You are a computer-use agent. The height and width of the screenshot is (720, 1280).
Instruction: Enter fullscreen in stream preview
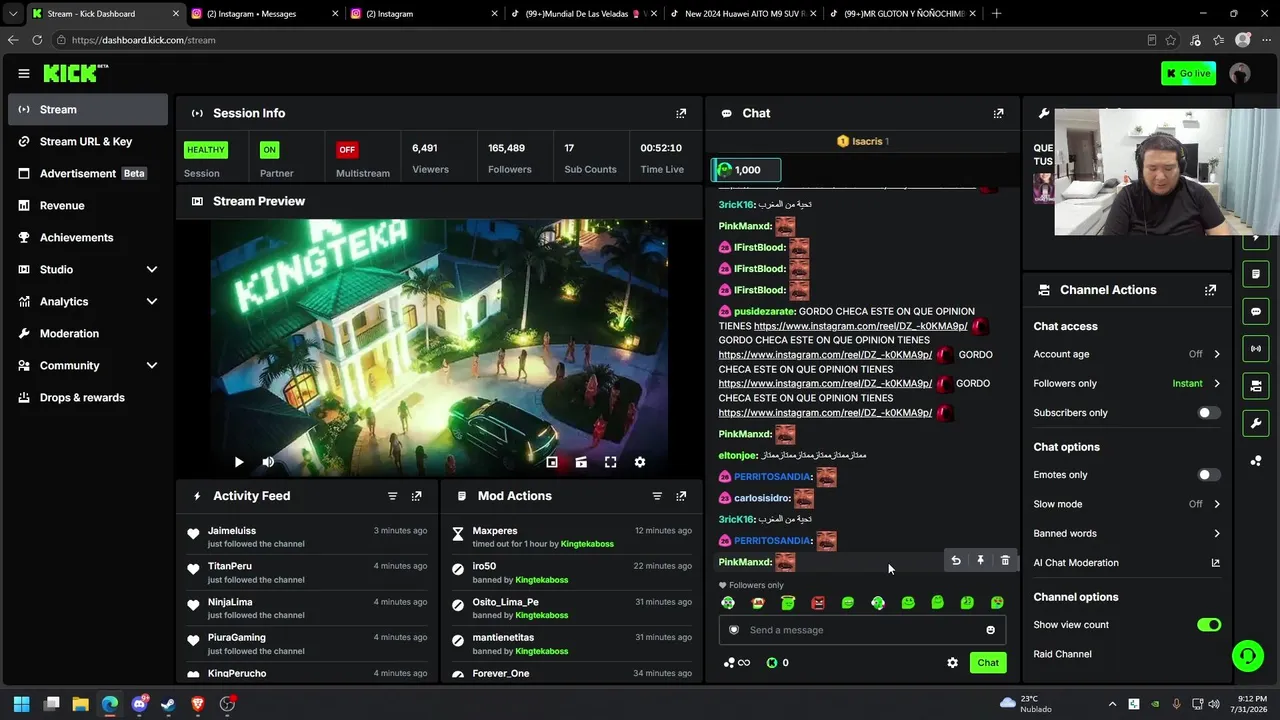[611, 462]
